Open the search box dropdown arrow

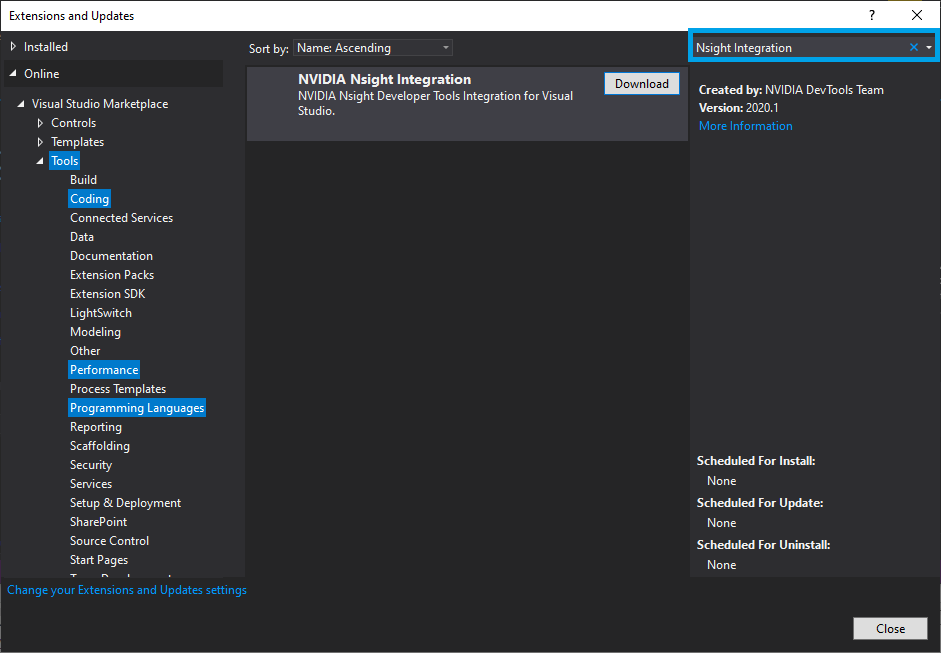click(x=928, y=47)
